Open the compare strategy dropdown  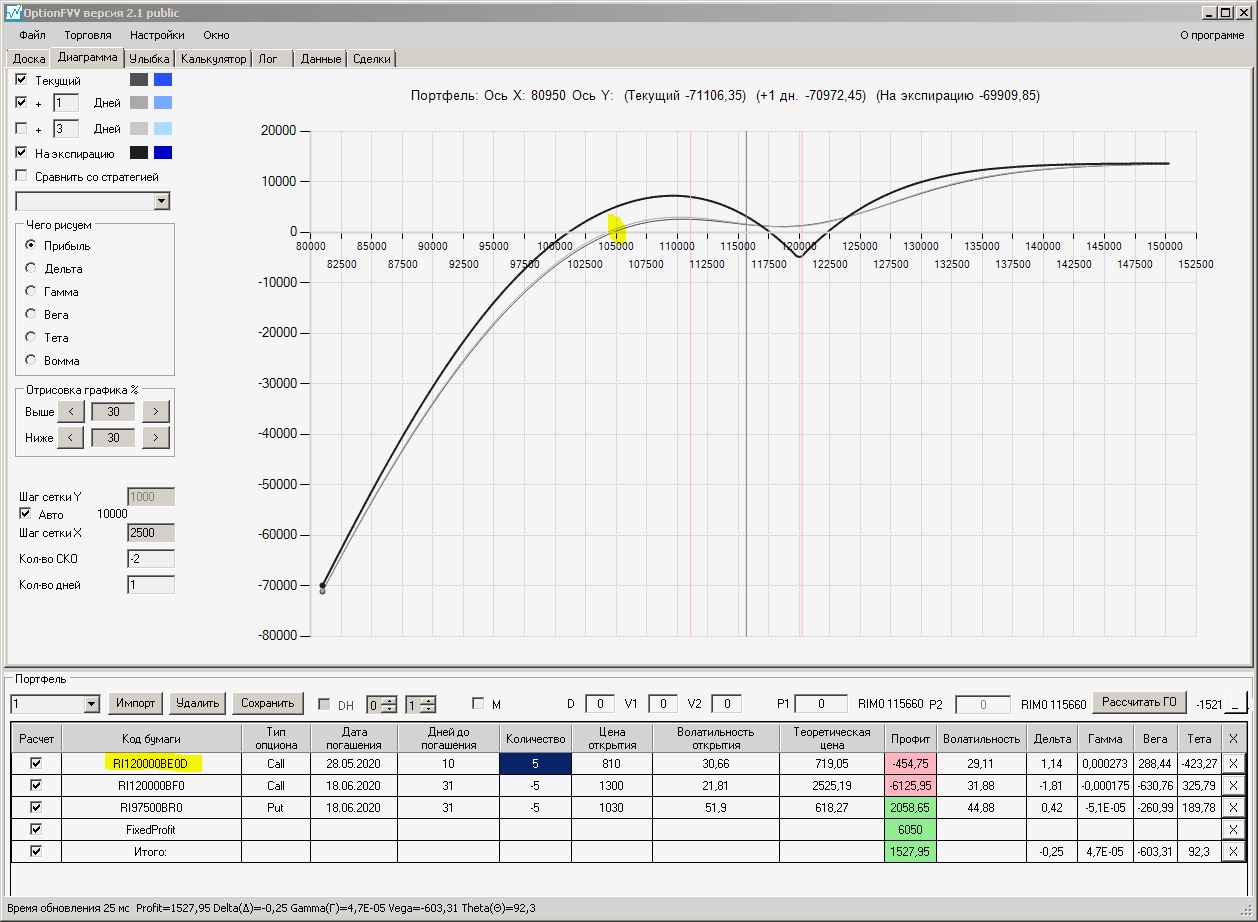pyautogui.click(x=162, y=202)
